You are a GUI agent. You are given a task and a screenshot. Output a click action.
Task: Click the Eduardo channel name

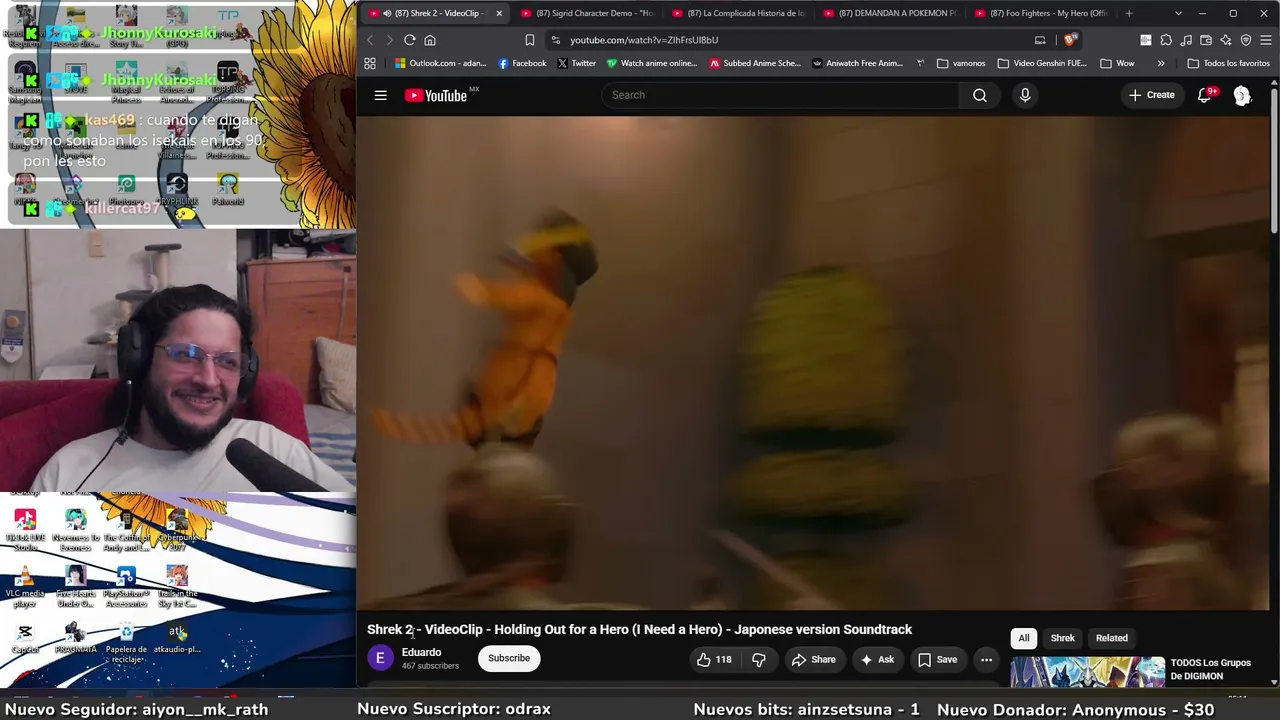pyautogui.click(x=421, y=652)
